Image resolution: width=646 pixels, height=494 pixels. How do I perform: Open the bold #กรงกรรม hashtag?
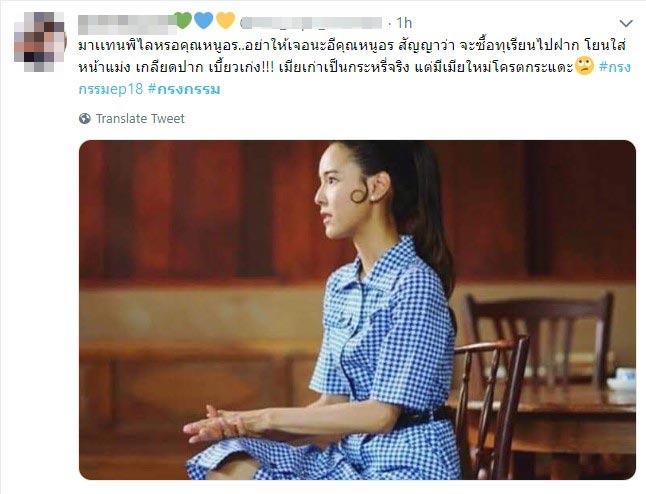tap(184, 89)
